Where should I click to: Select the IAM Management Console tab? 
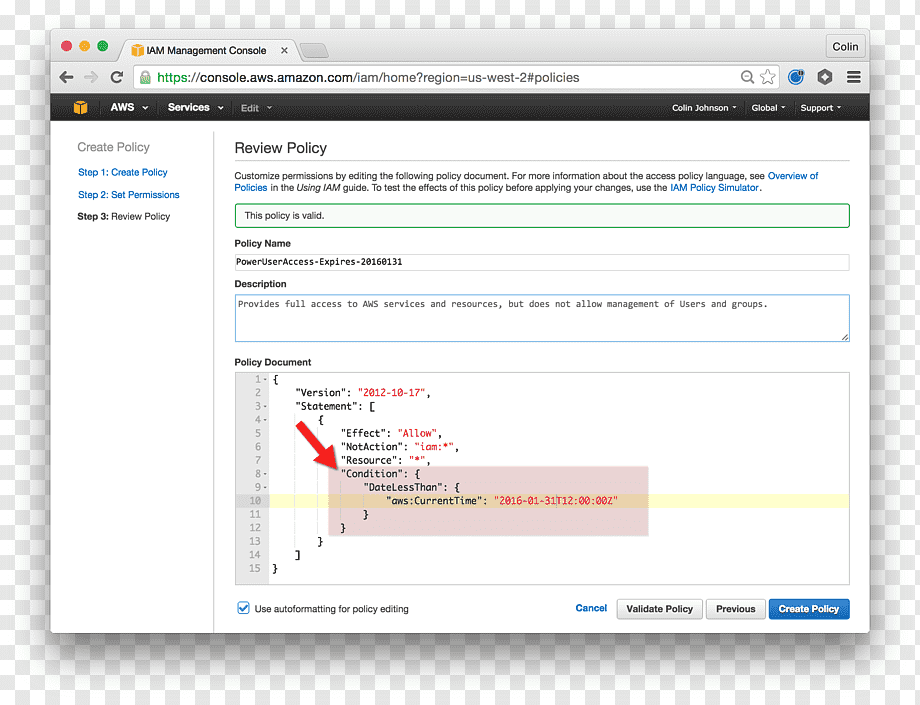(205, 50)
